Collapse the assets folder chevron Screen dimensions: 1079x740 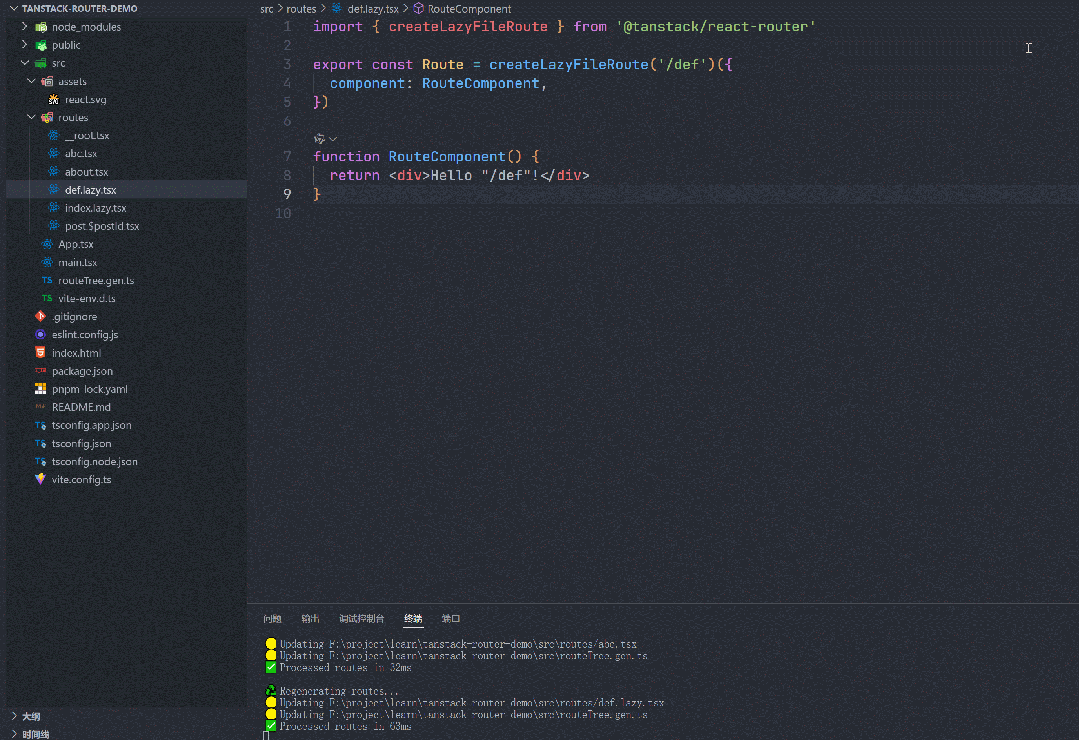click(x=31, y=81)
